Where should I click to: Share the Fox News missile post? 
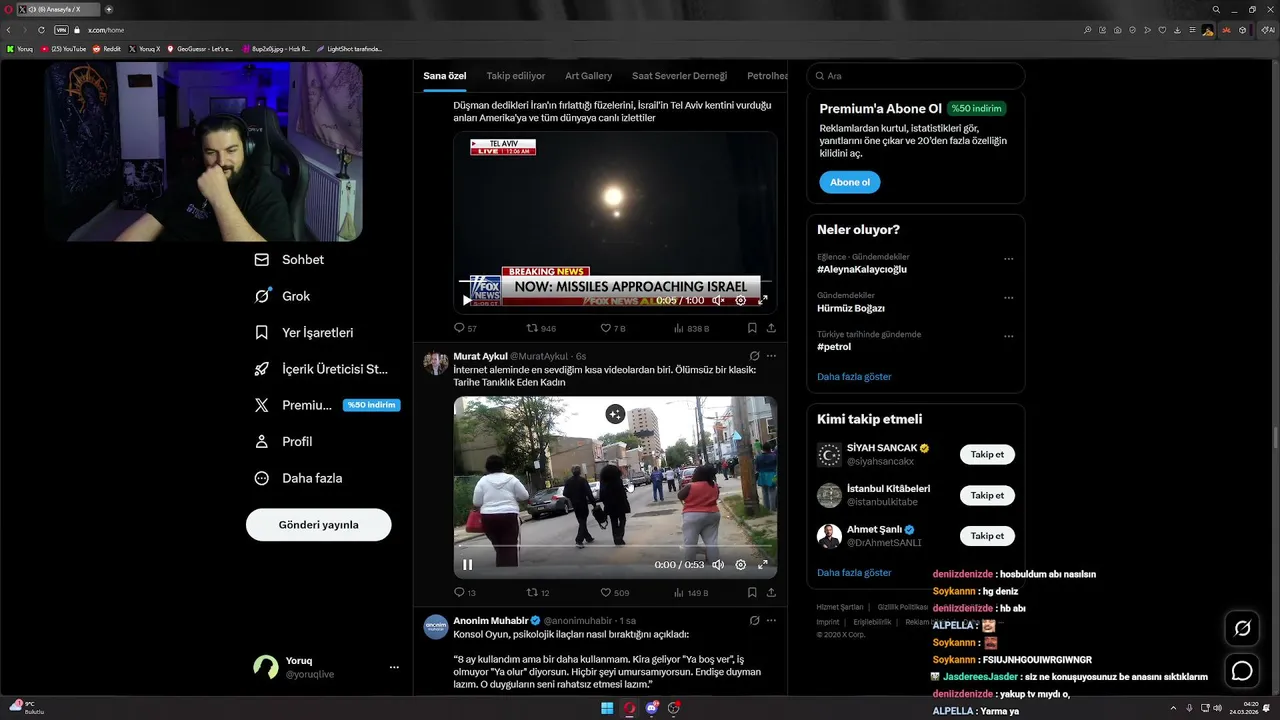click(x=771, y=327)
